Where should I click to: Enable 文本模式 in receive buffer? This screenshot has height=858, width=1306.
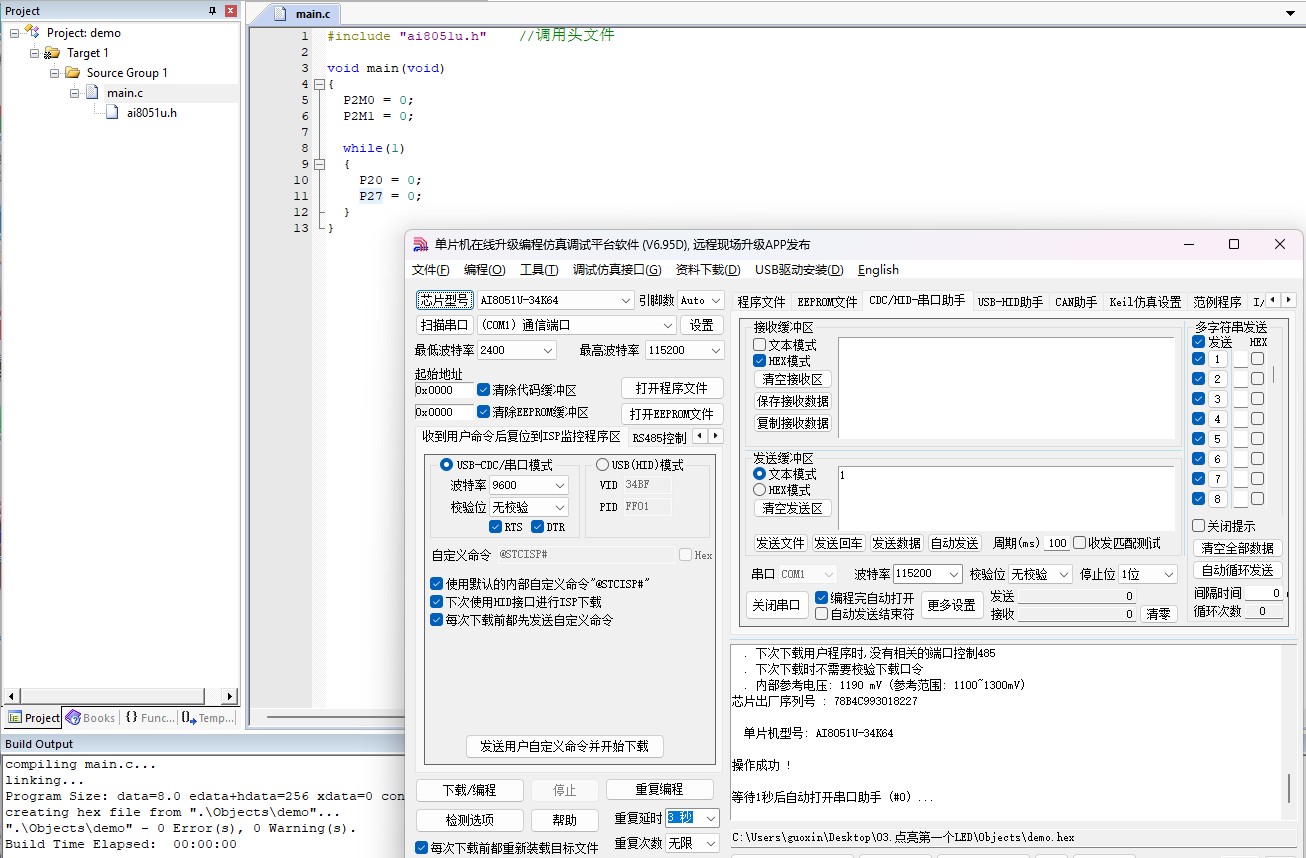[760, 345]
